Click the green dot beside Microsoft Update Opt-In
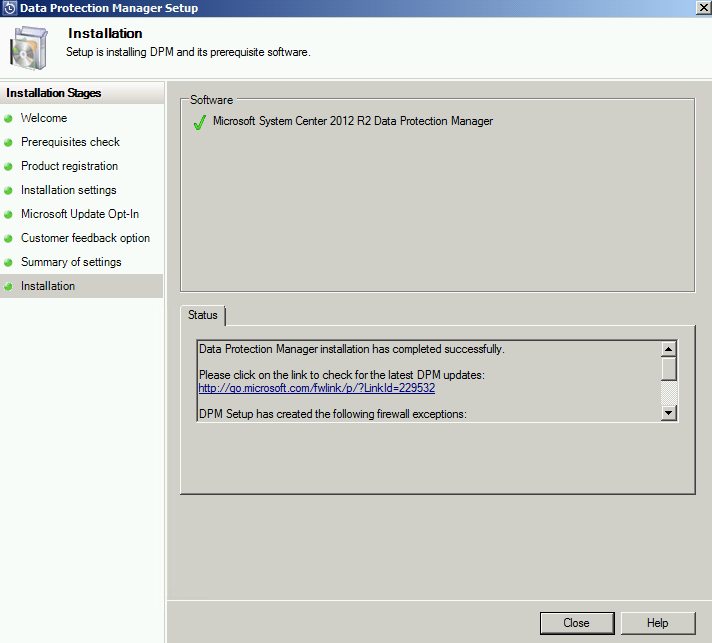Image resolution: width=712 pixels, height=643 pixels. 8,215
